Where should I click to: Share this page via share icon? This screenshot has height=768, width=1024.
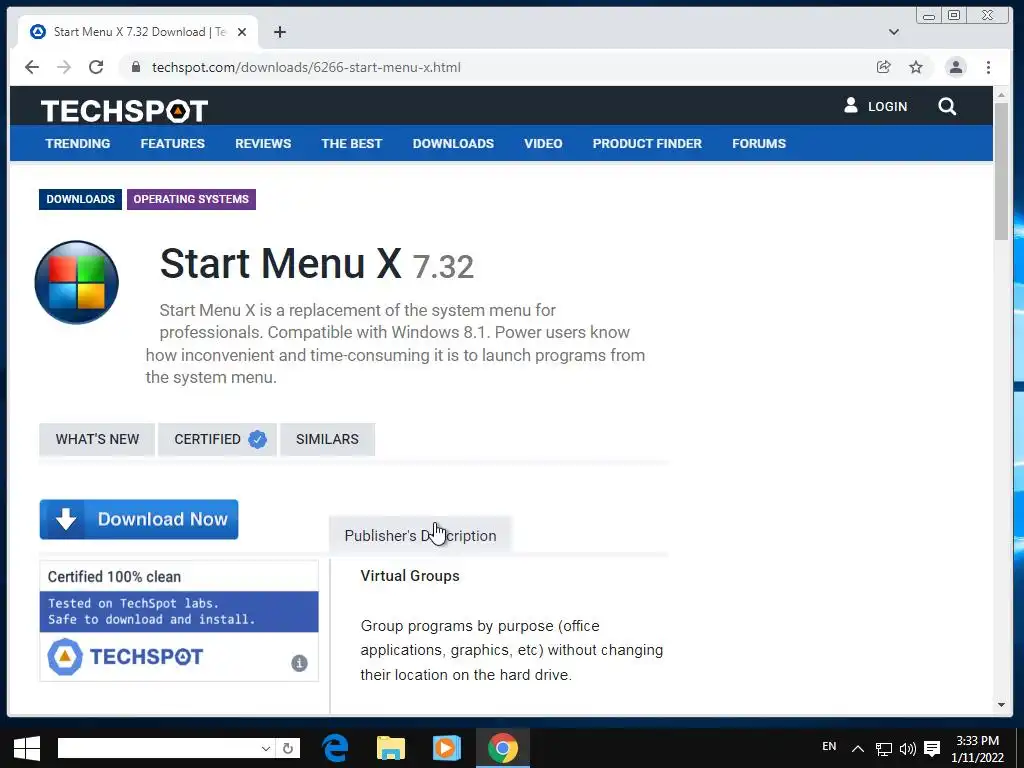884,67
